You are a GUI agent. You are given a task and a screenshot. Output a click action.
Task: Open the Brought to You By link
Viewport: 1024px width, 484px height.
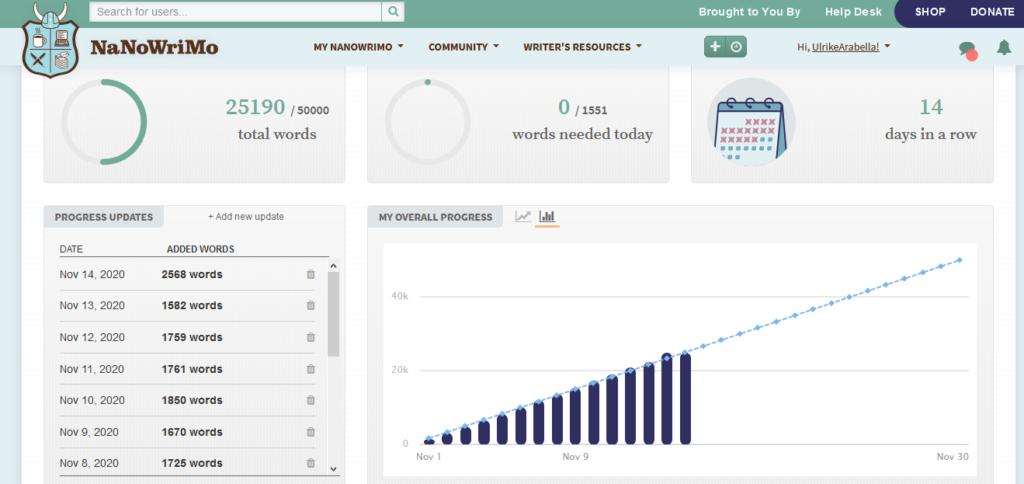click(749, 12)
